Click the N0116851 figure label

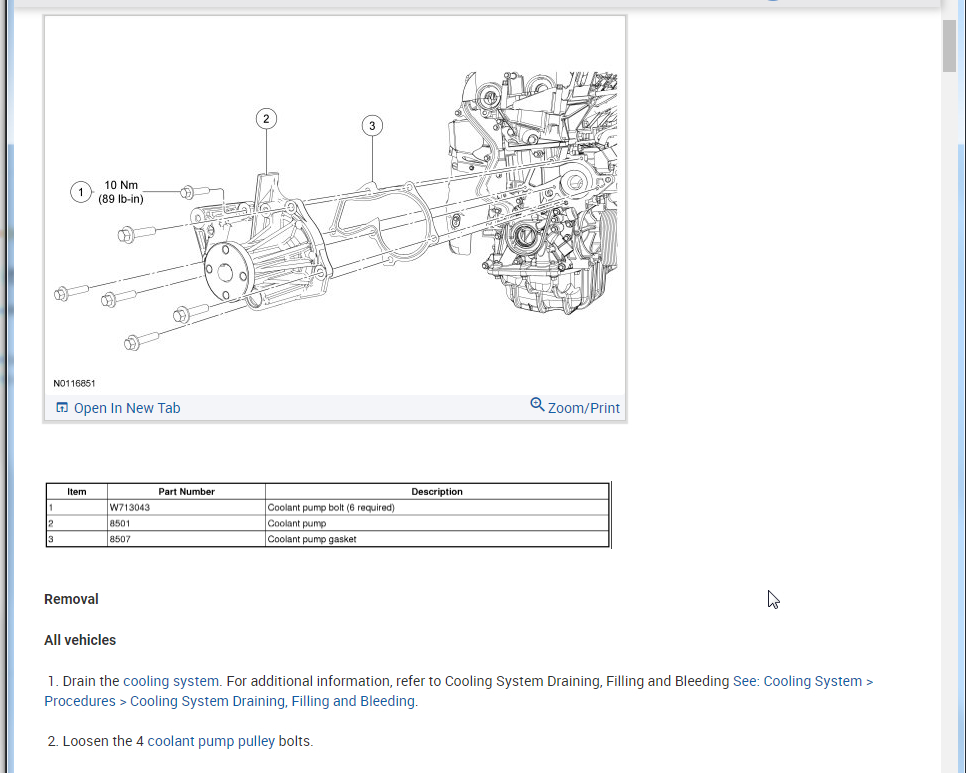coord(75,383)
